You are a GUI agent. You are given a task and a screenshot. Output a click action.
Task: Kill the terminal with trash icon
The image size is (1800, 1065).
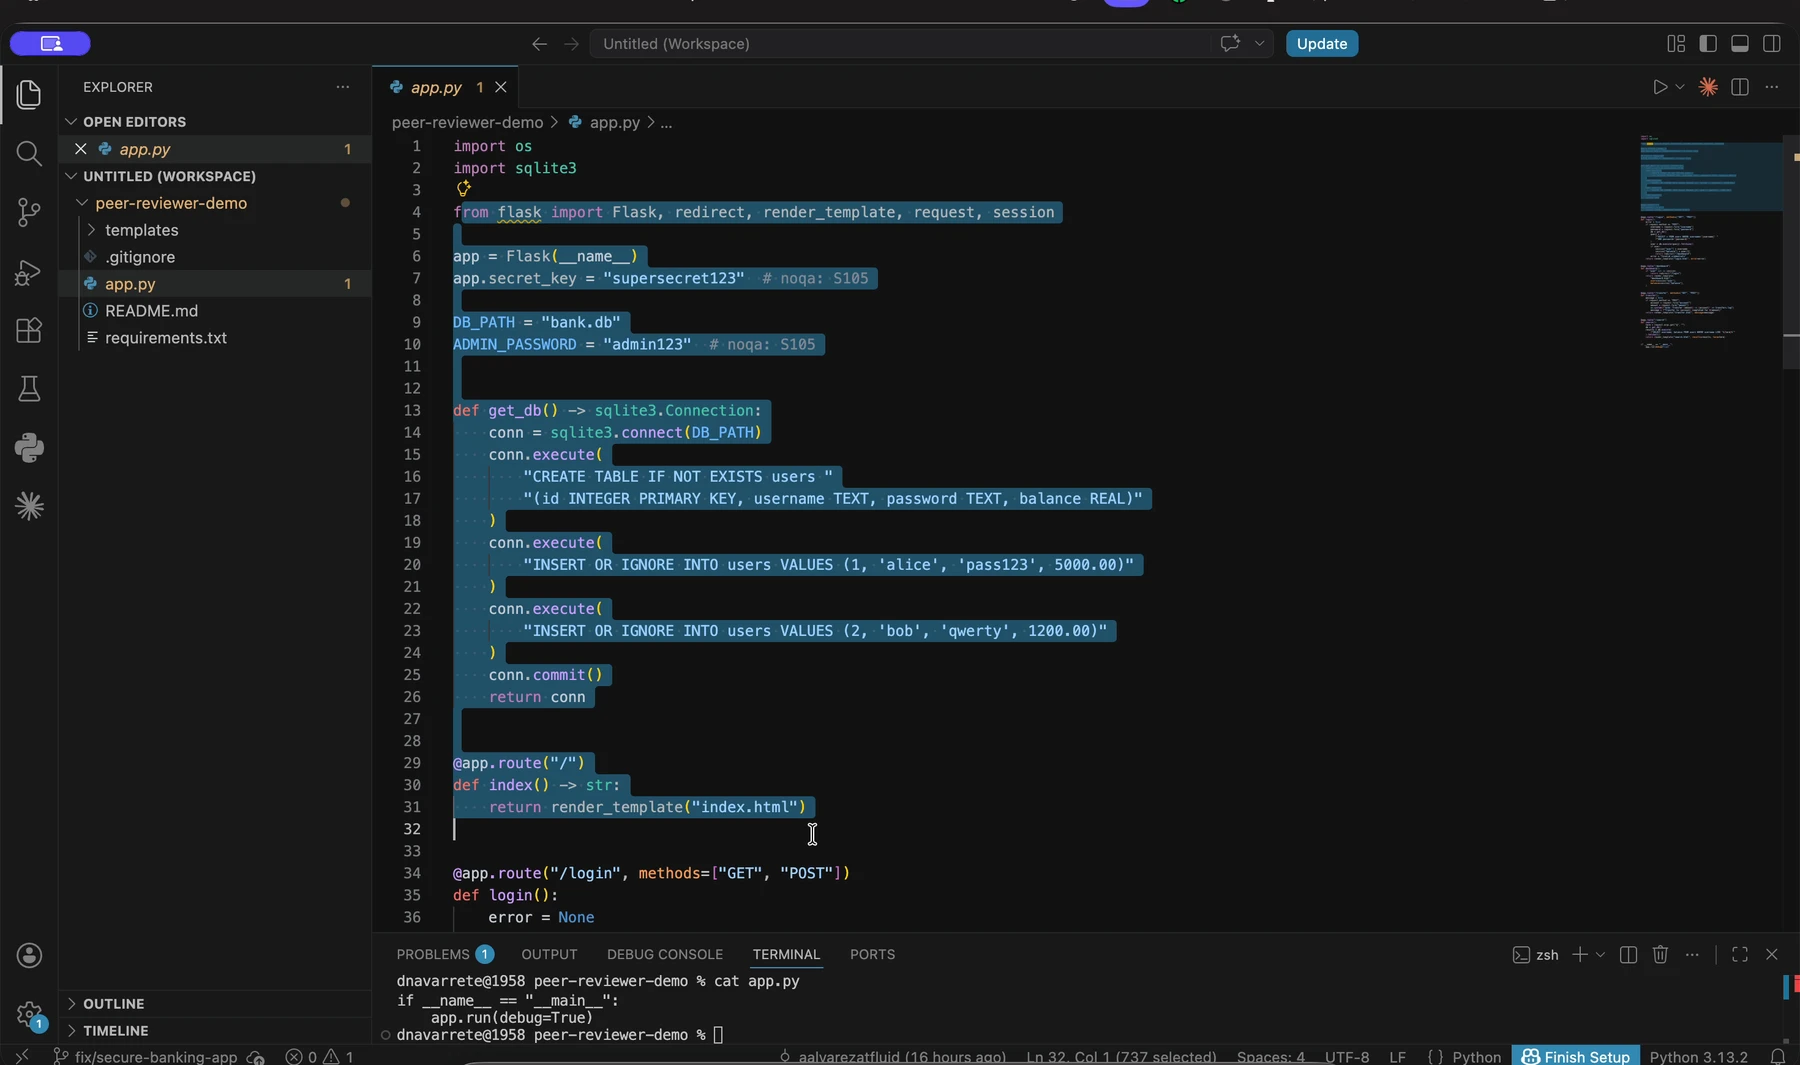click(1660, 954)
